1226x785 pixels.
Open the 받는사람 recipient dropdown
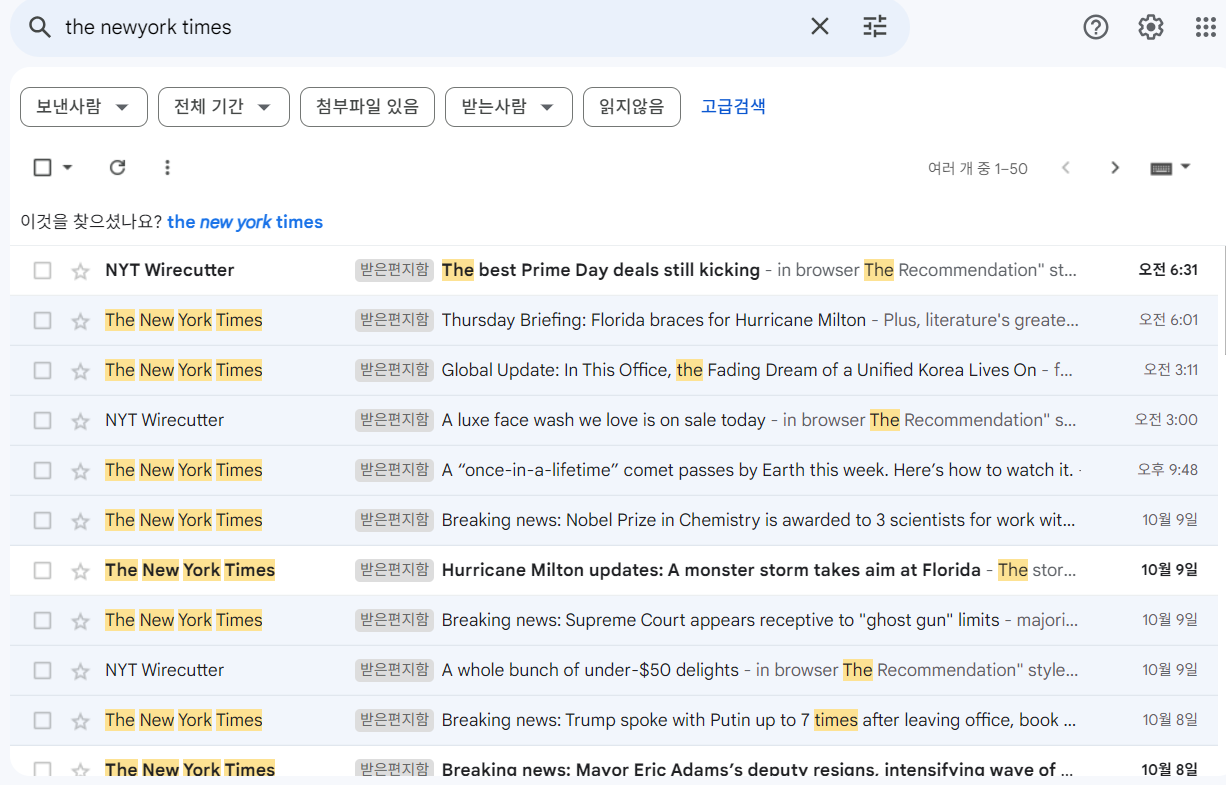tap(508, 107)
